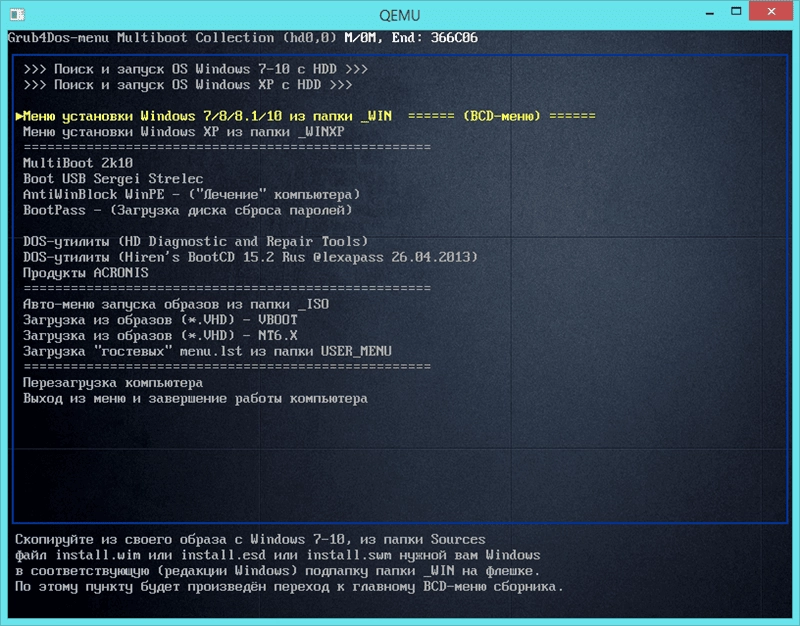Choose DOS-утилиты HD Diagnostic and Repair Tools
The height and width of the screenshot is (626, 800).
click(x=195, y=241)
